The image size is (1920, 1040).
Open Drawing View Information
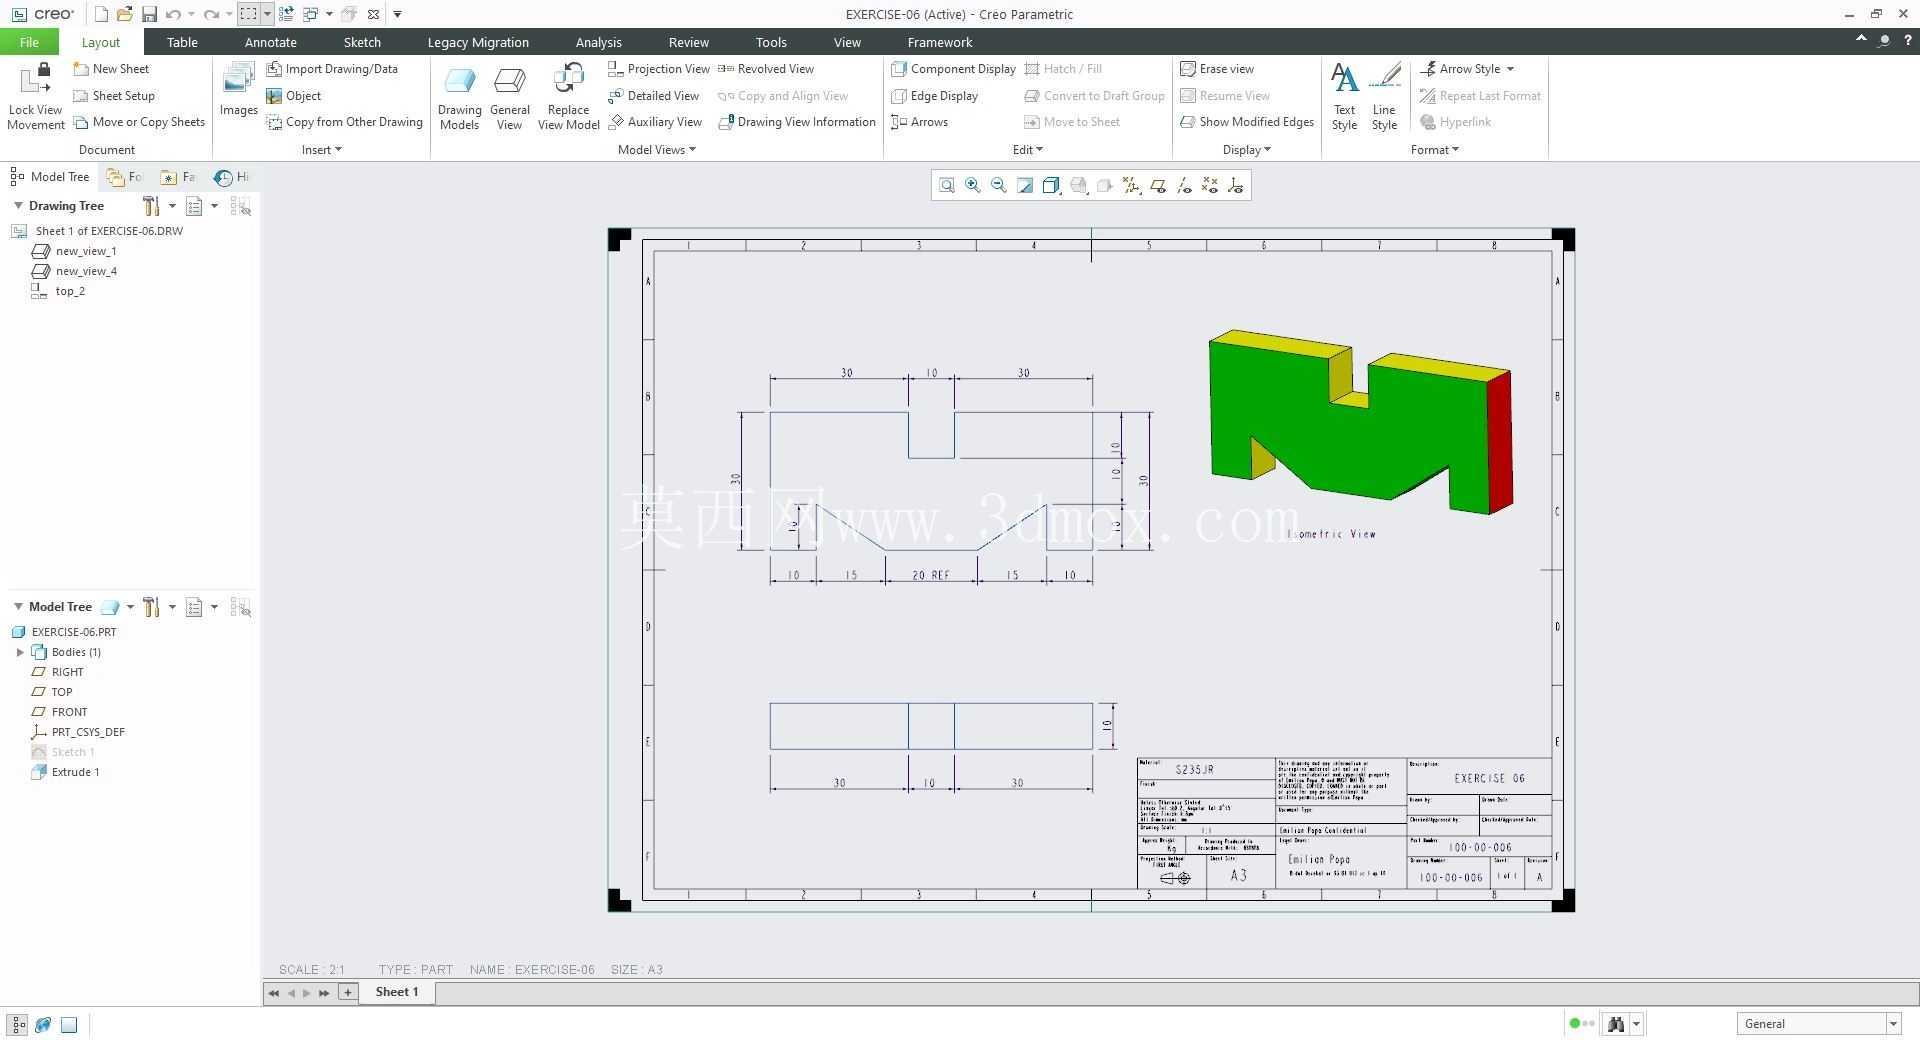click(x=797, y=122)
